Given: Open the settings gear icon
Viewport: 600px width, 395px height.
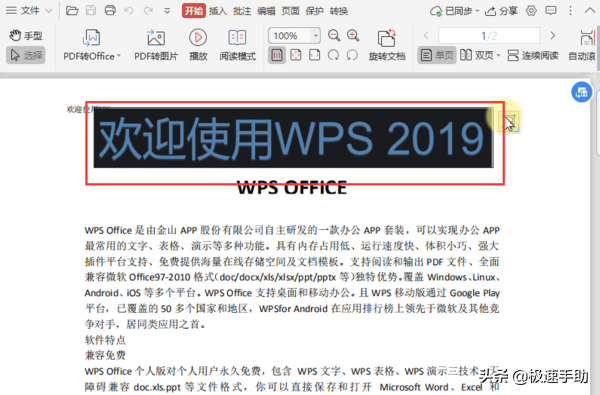Looking at the screenshot, I should [531, 11].
